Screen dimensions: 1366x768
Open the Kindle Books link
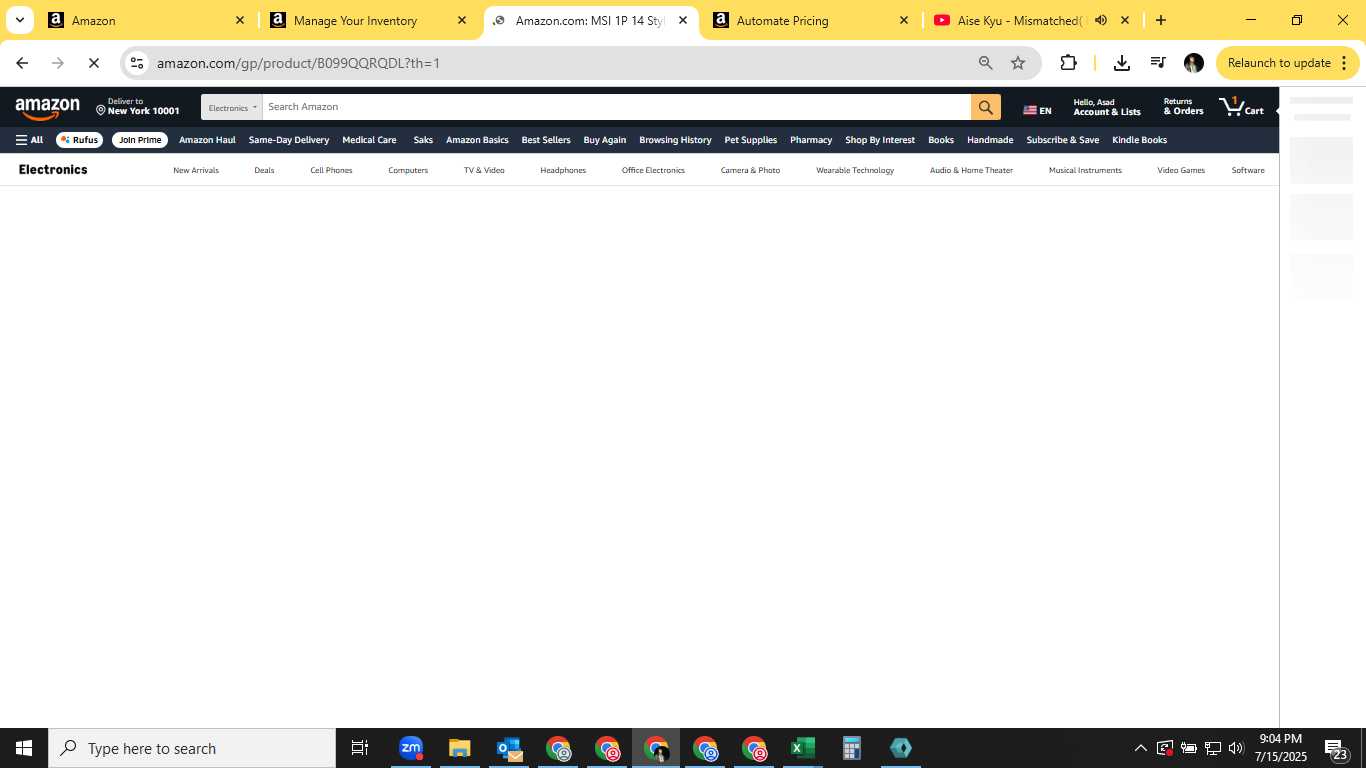[x=1139, y=140]
